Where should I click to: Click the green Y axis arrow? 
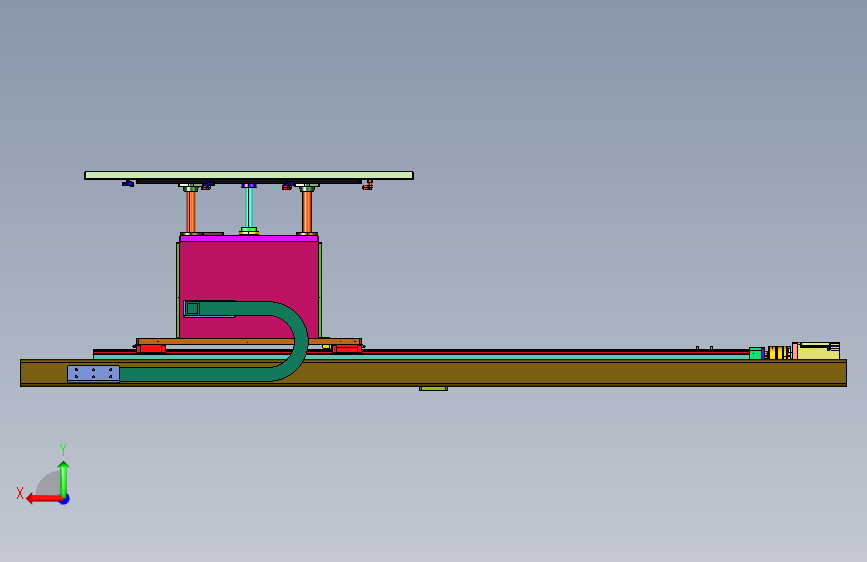point(64,478)
